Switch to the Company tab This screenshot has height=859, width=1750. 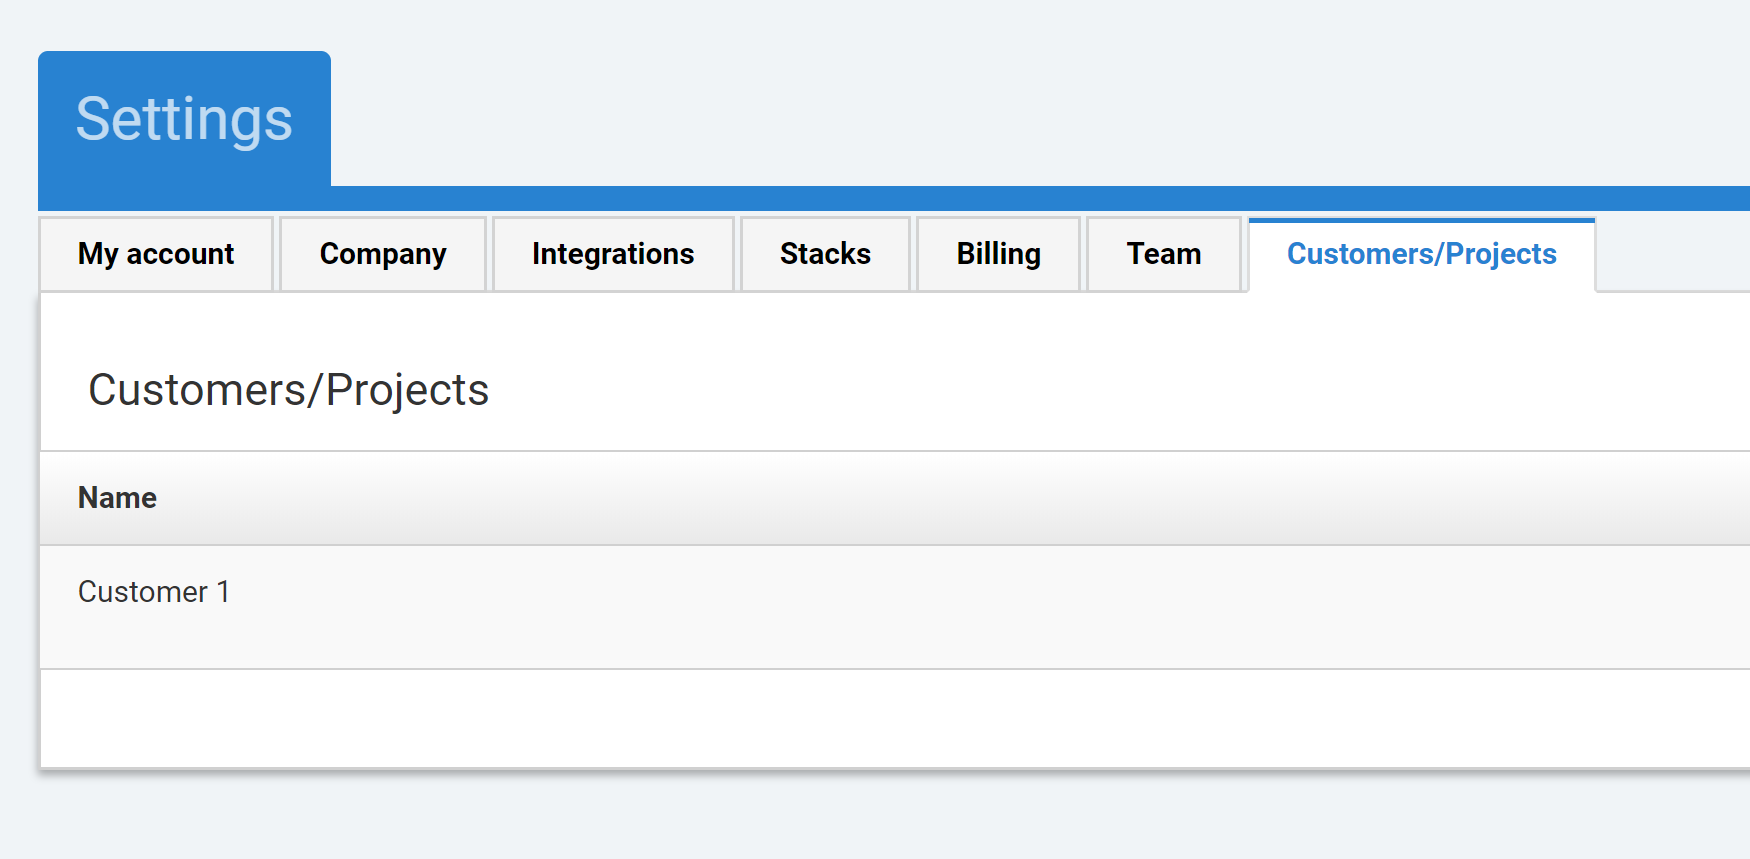coord(383,254)
